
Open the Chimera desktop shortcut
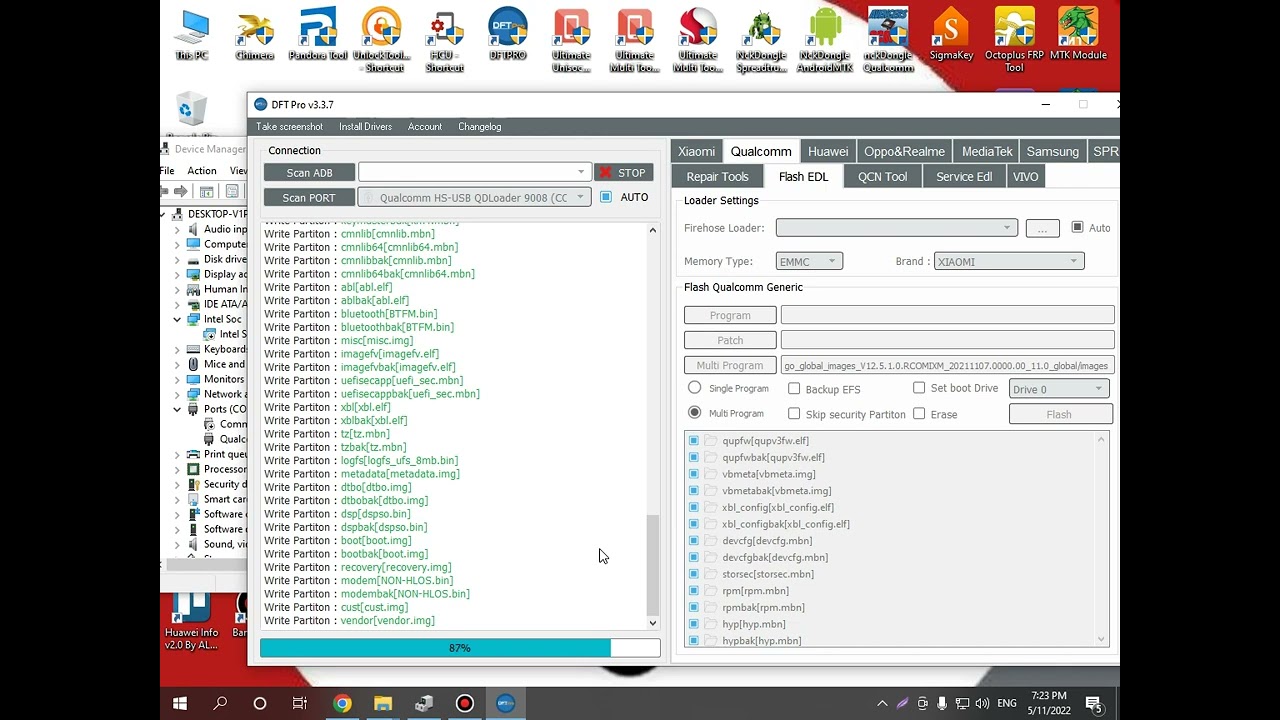click(x=255, y=35)
